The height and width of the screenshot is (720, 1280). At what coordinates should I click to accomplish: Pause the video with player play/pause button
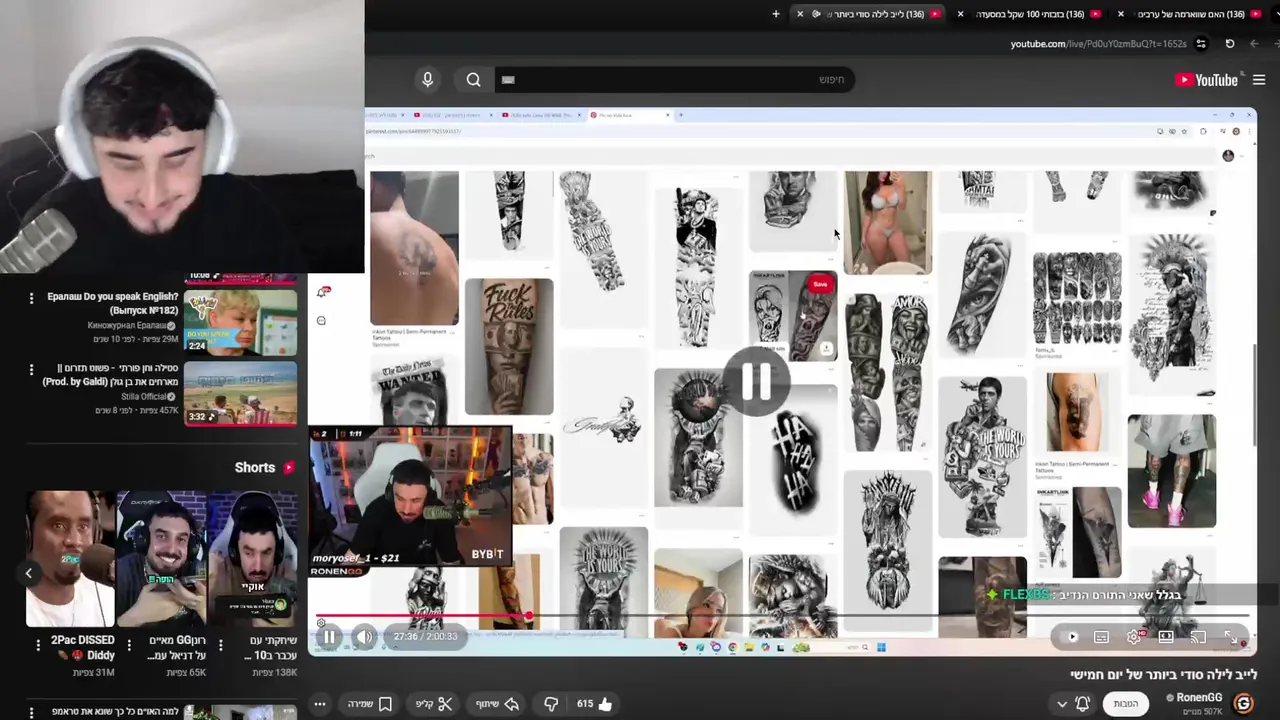point(329,636)
